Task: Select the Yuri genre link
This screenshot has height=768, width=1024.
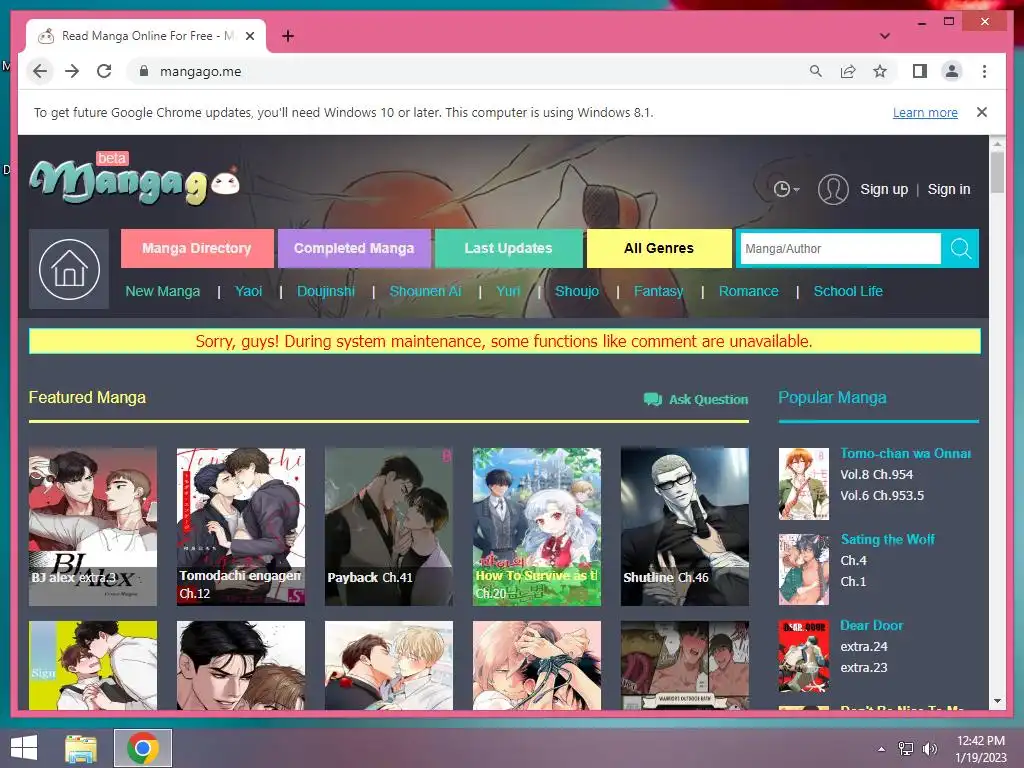Action: 507,291
